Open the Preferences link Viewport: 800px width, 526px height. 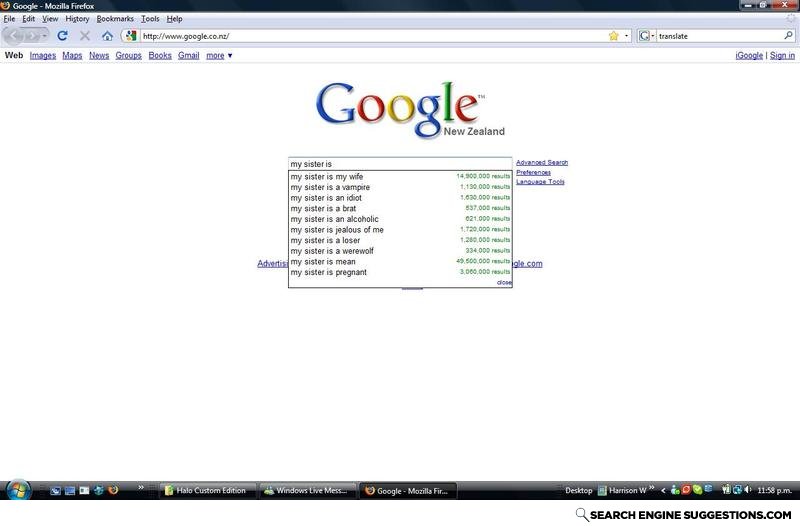pyautogui.click(x=533, y=172)
